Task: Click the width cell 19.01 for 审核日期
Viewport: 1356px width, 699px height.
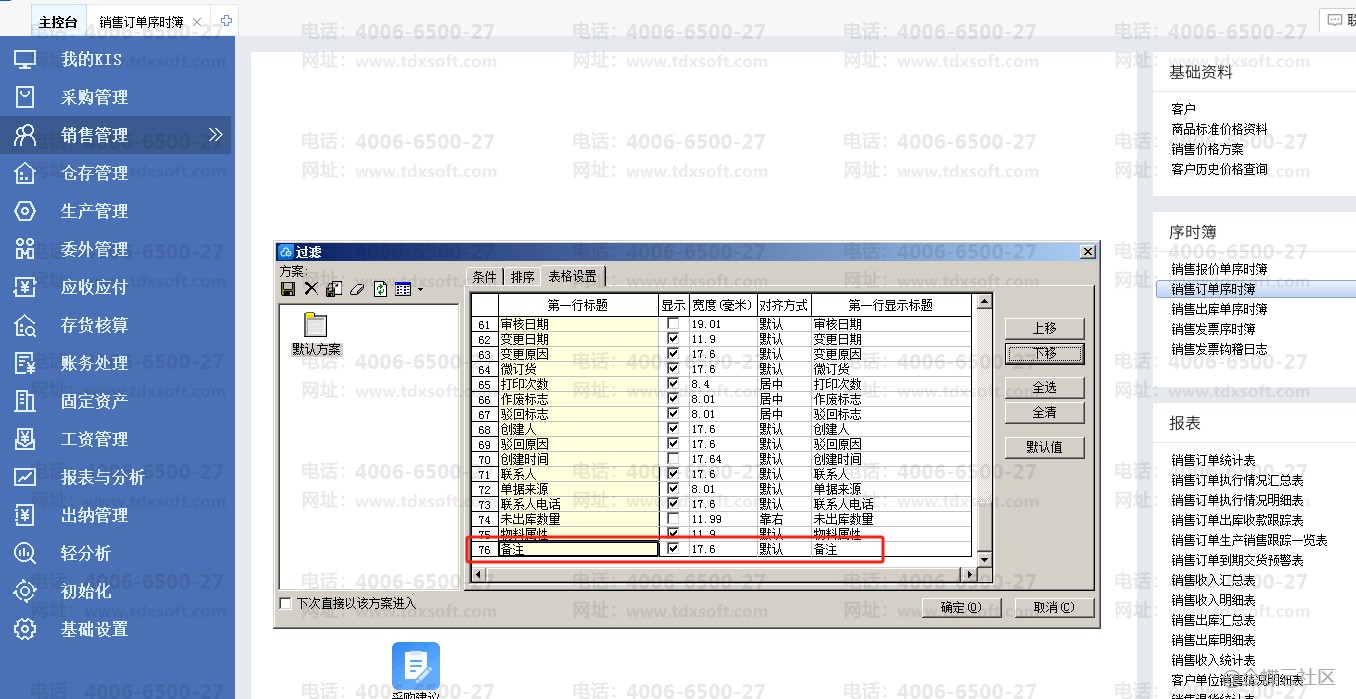Action: tap(723, 324)
